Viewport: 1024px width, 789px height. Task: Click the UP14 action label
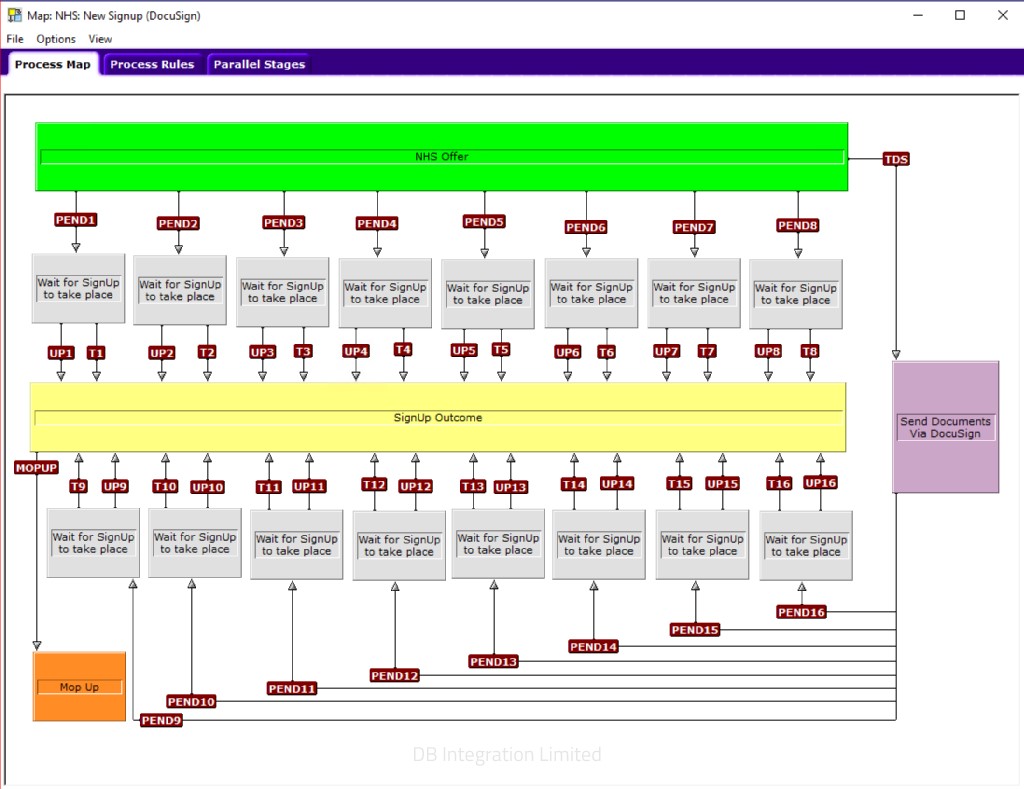[x=617, y=484]
